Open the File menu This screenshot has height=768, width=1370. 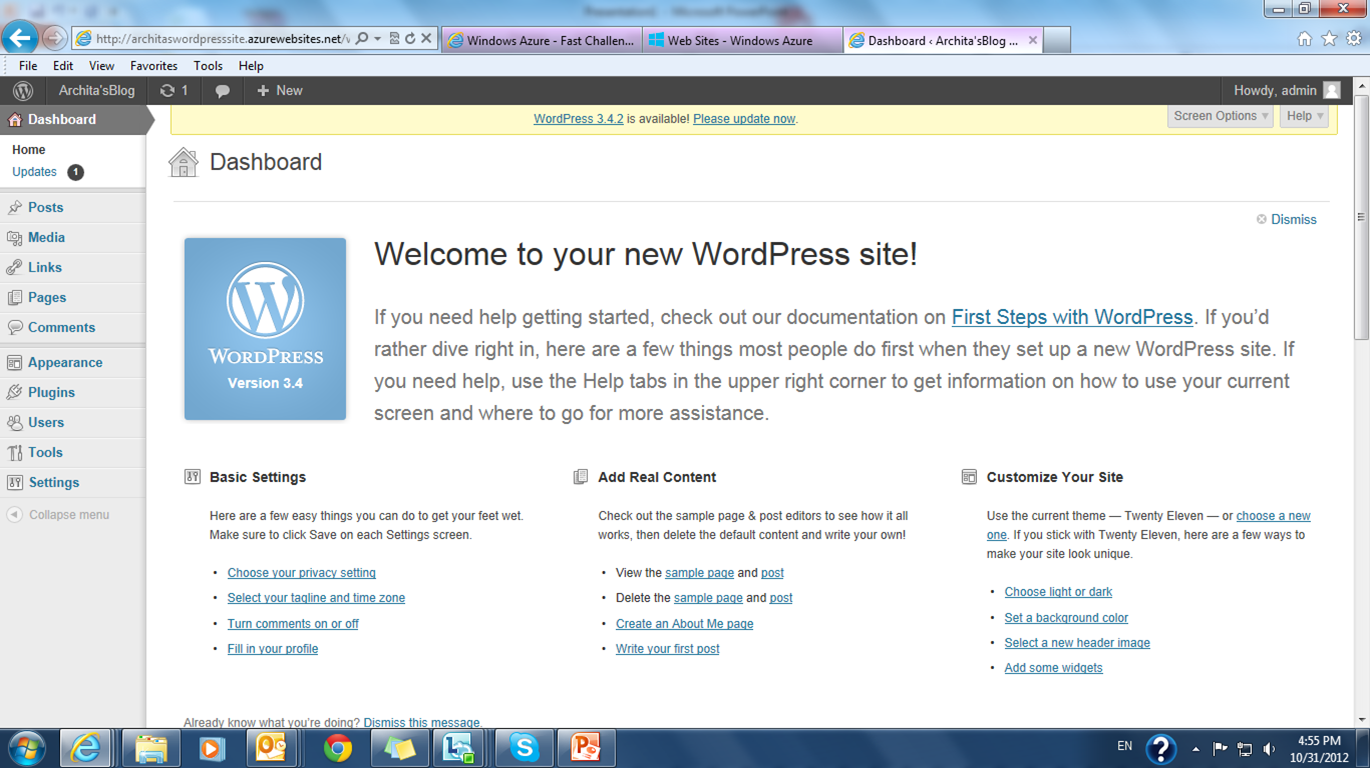(x=28, y=66)
